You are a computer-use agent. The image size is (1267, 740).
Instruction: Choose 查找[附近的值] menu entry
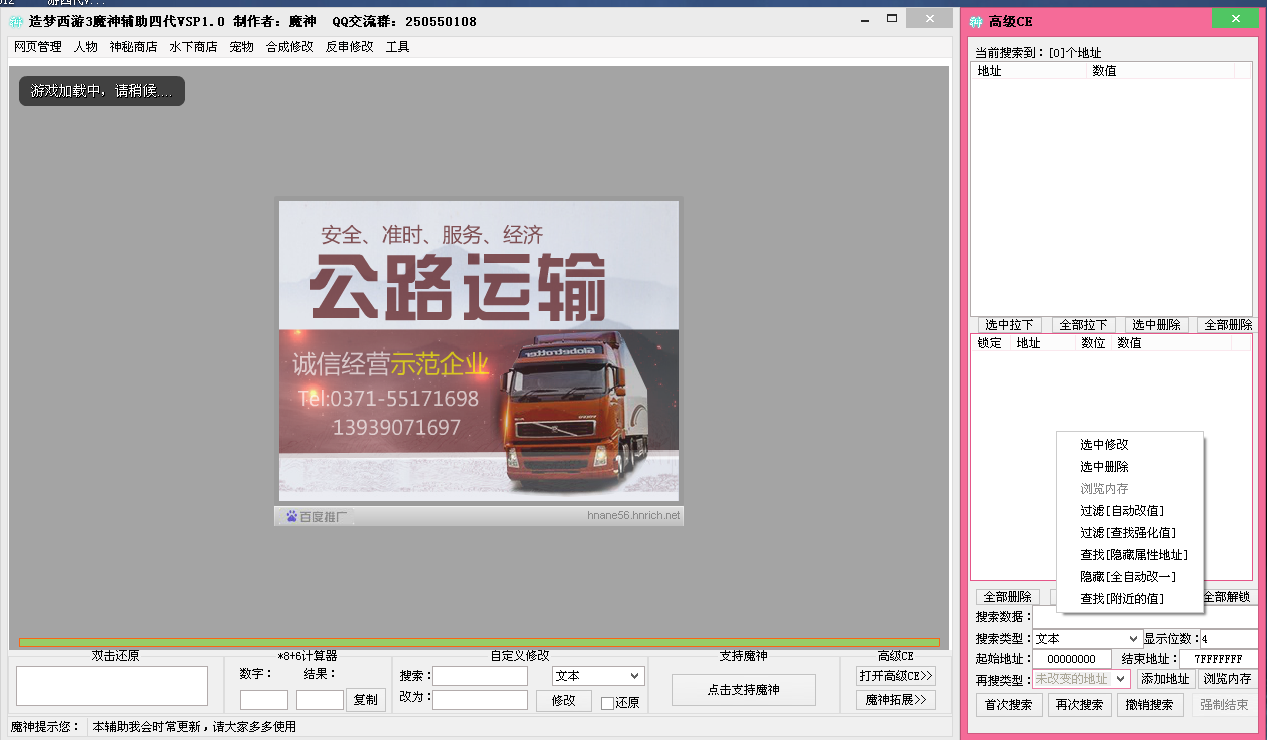(x=1130, y=599)
